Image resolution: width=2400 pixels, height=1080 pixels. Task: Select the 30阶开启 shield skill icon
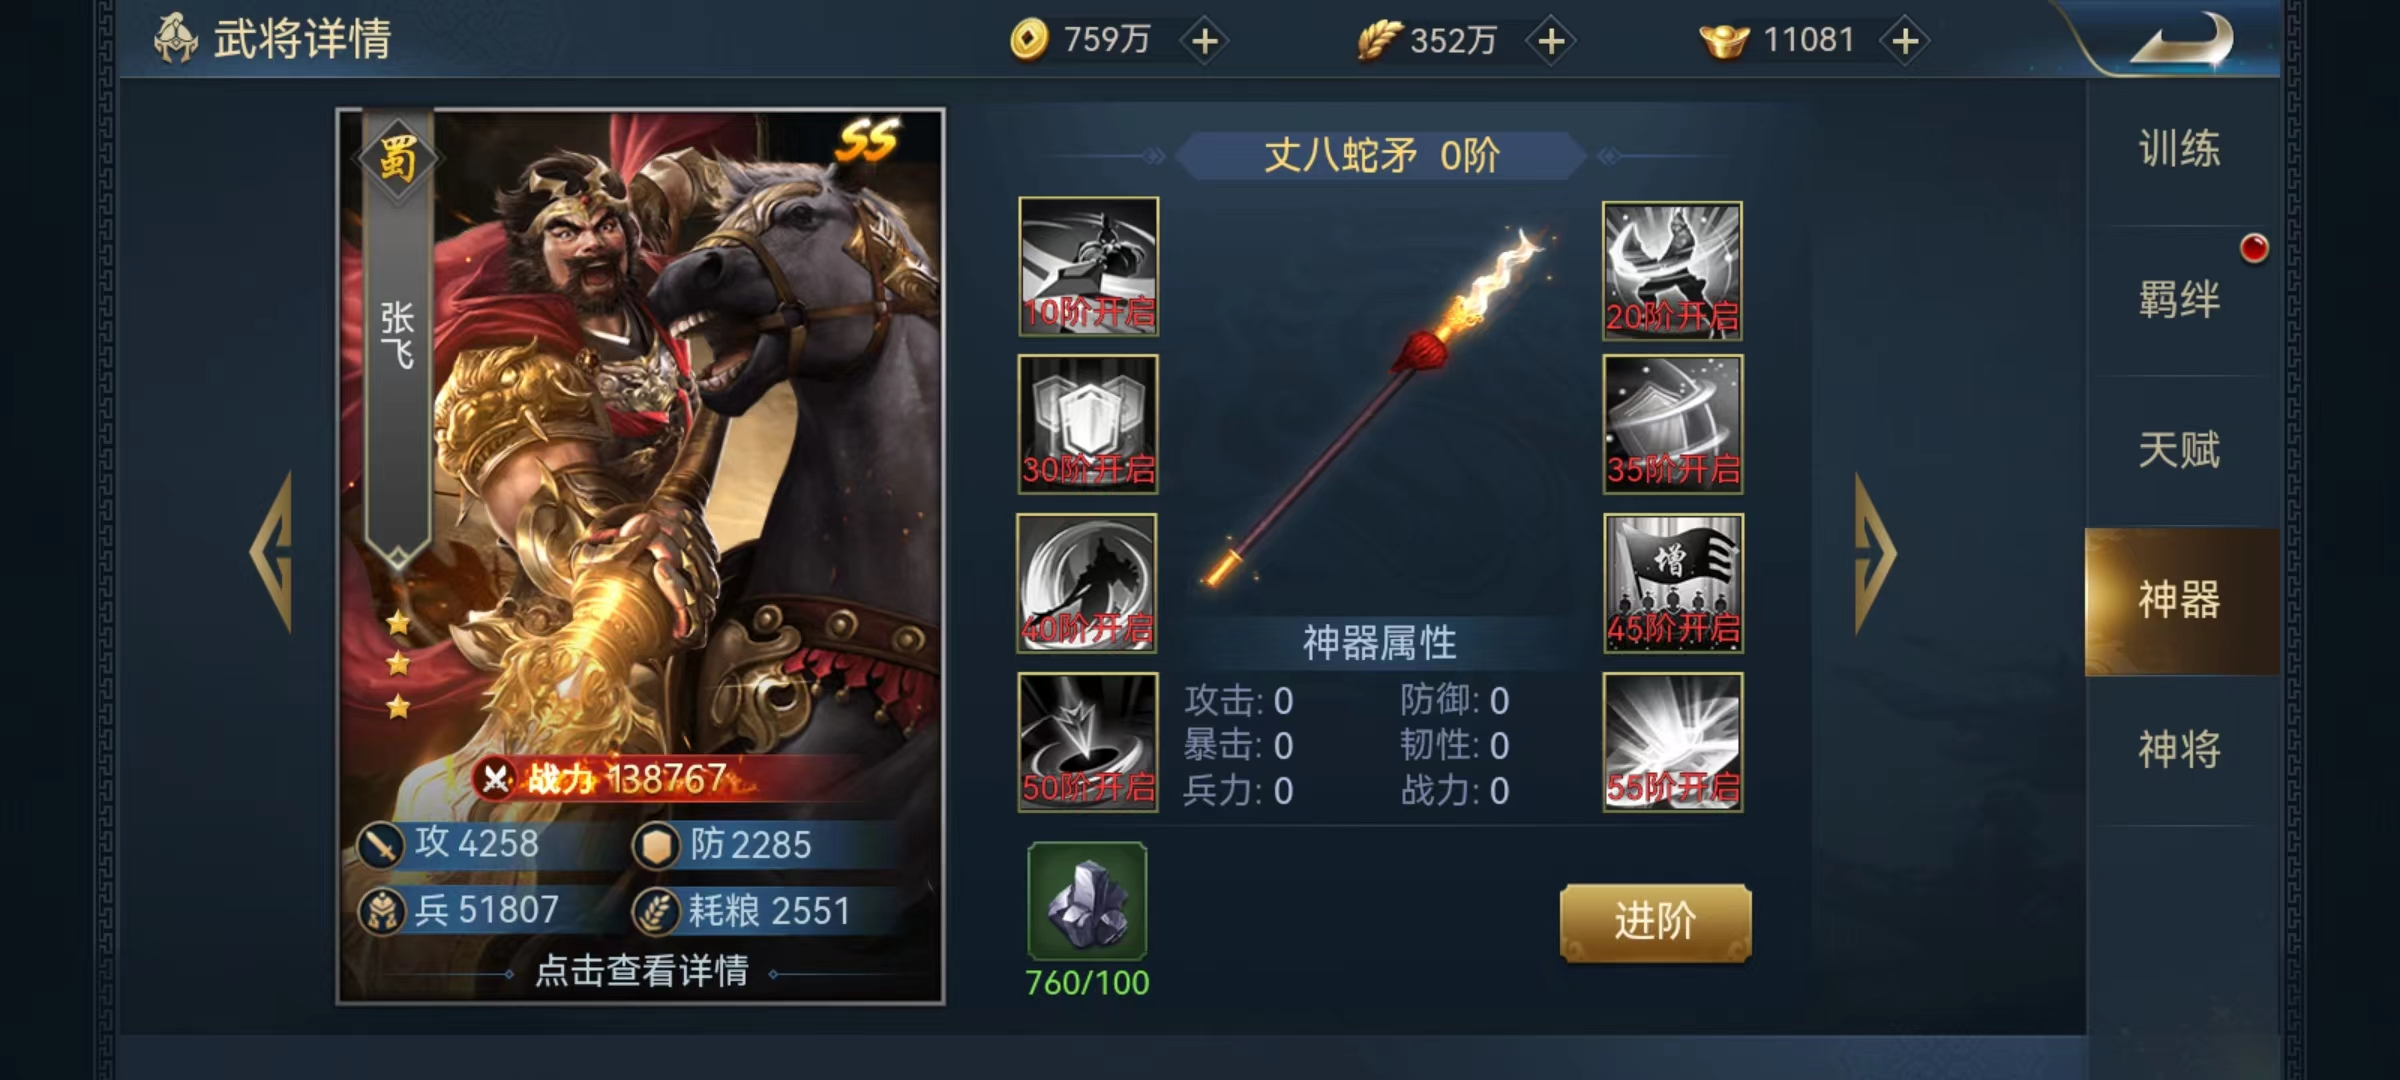(x=1088, y=424)
